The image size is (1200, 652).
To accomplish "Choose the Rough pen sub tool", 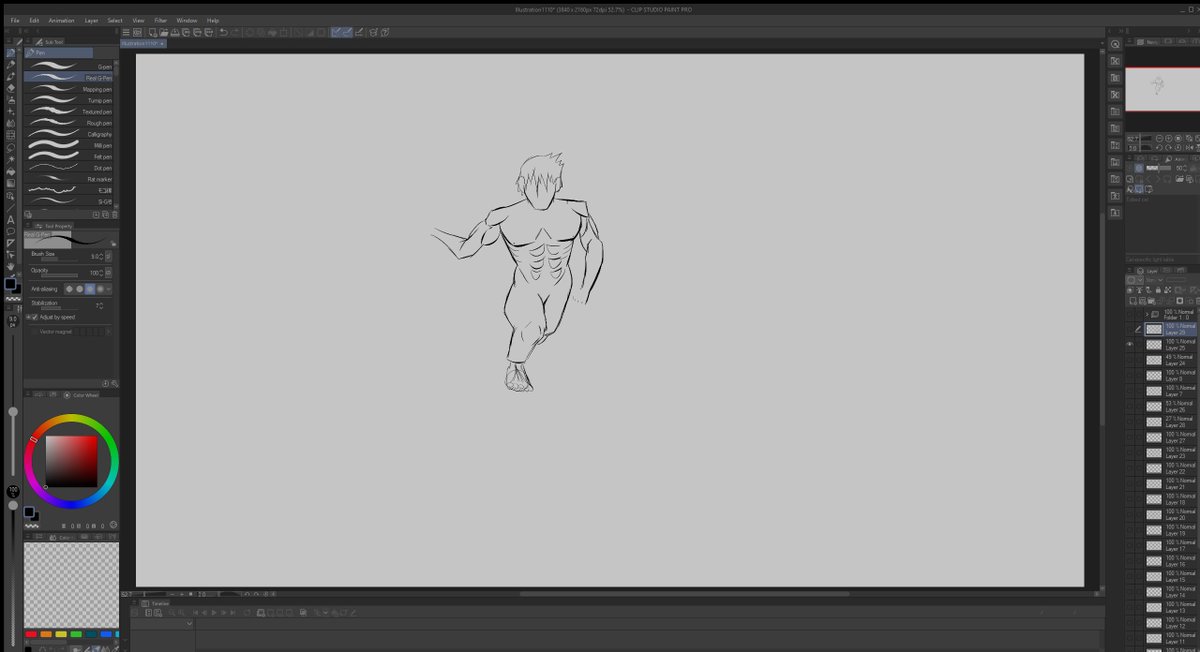I will point(70,123).
